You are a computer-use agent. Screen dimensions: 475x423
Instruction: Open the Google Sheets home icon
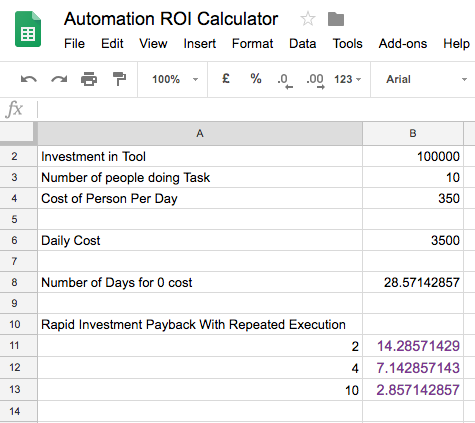pos(28,29)
